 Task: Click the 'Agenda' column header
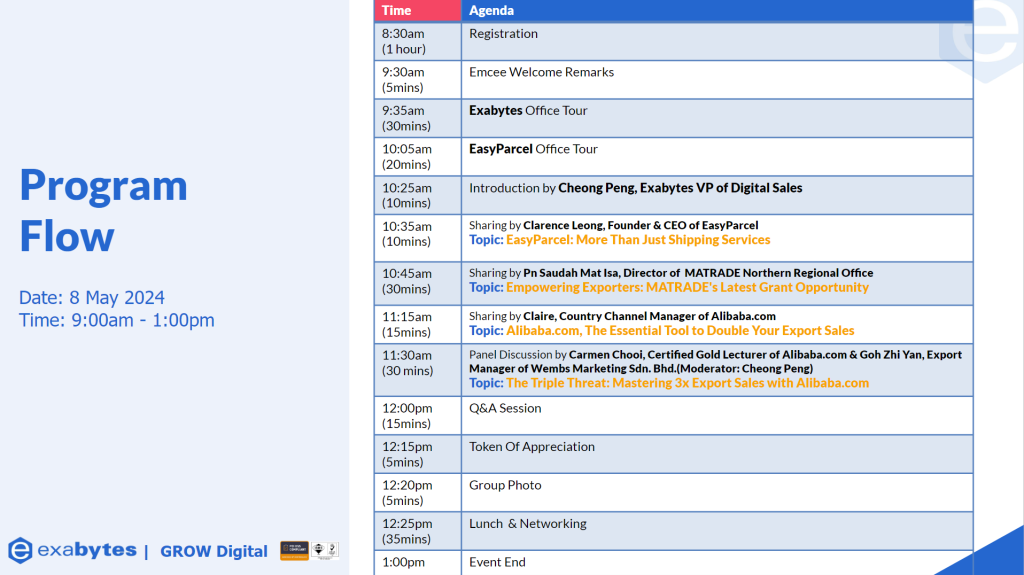(x=717, y=10)
